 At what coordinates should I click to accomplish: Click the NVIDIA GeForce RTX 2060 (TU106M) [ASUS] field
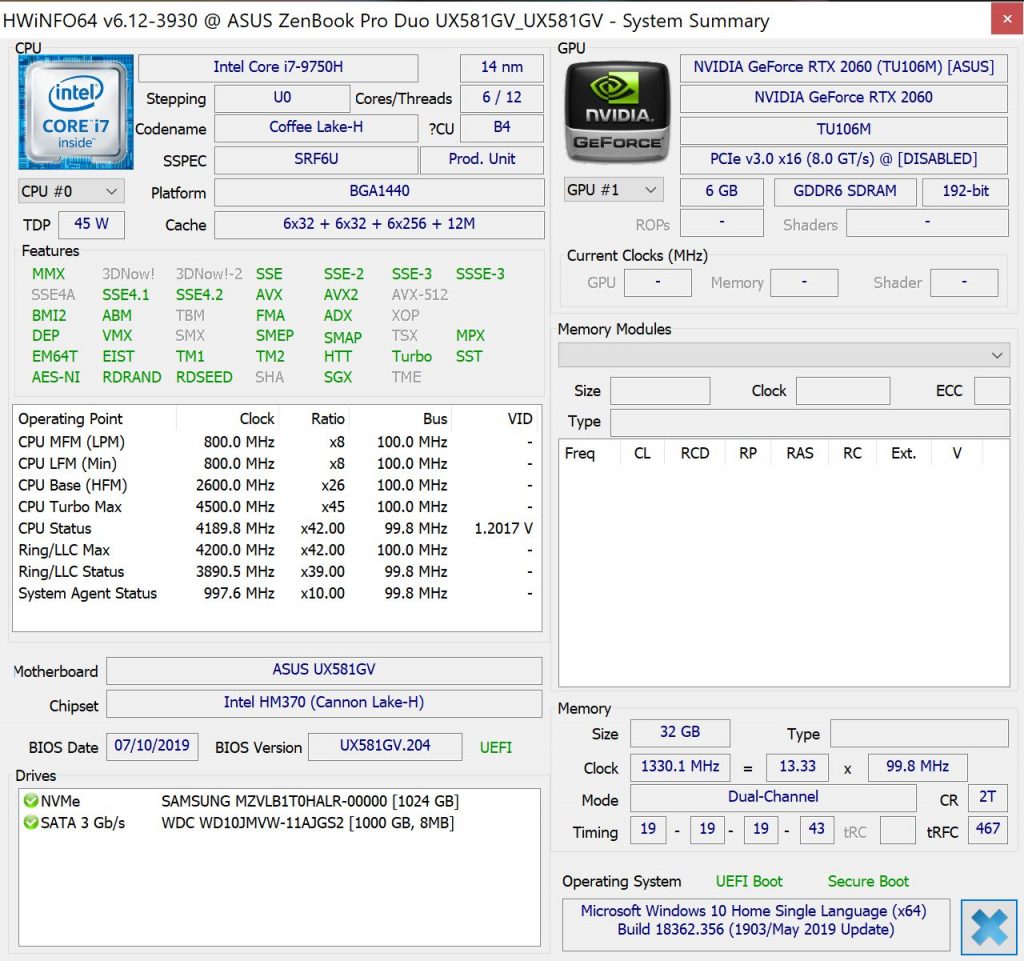844,67
